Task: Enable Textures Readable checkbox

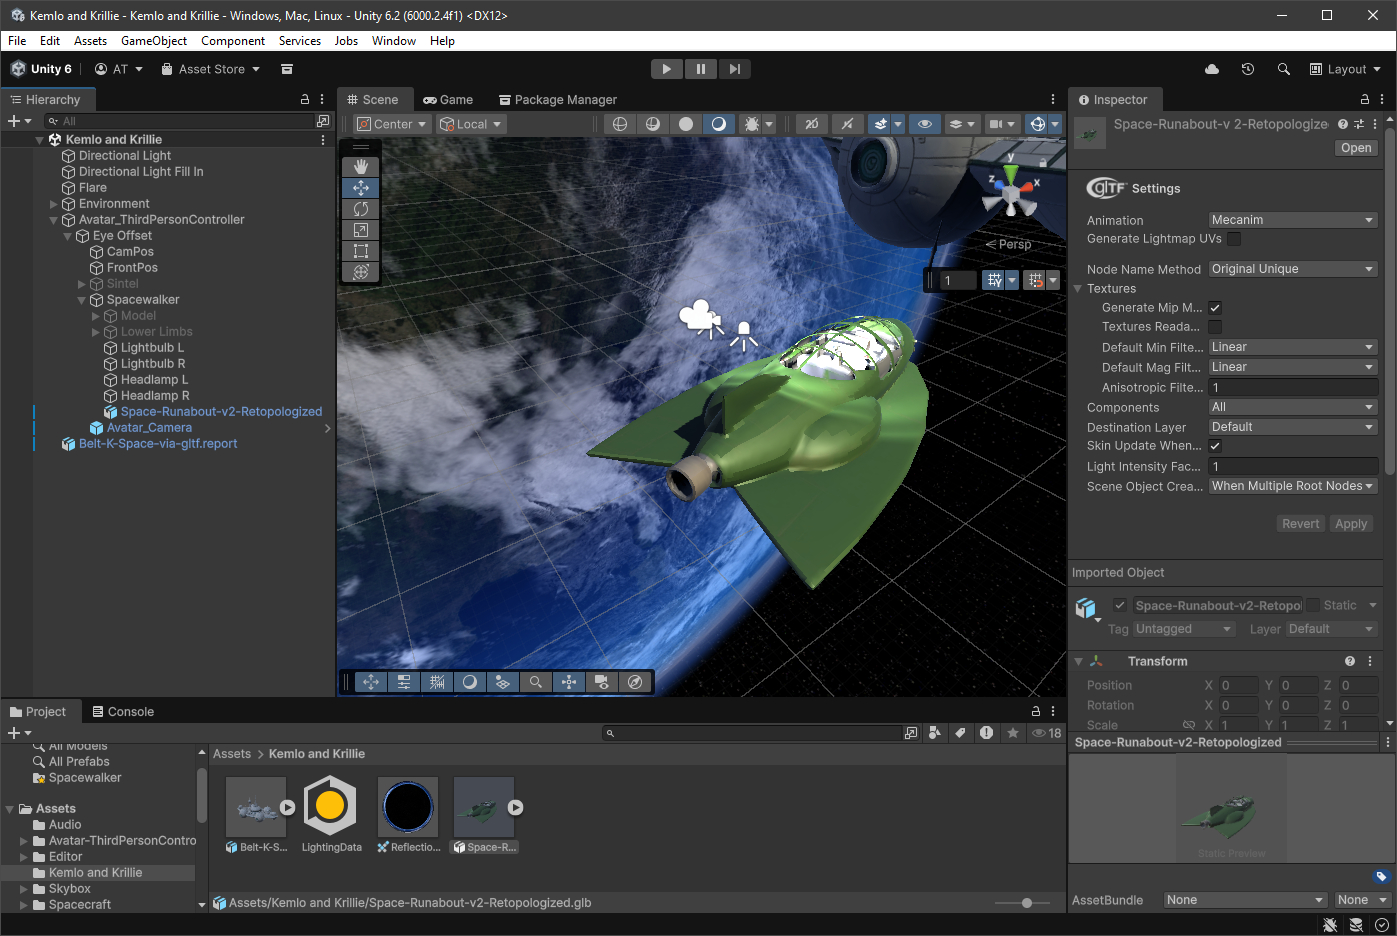Action: (1215, 327)
